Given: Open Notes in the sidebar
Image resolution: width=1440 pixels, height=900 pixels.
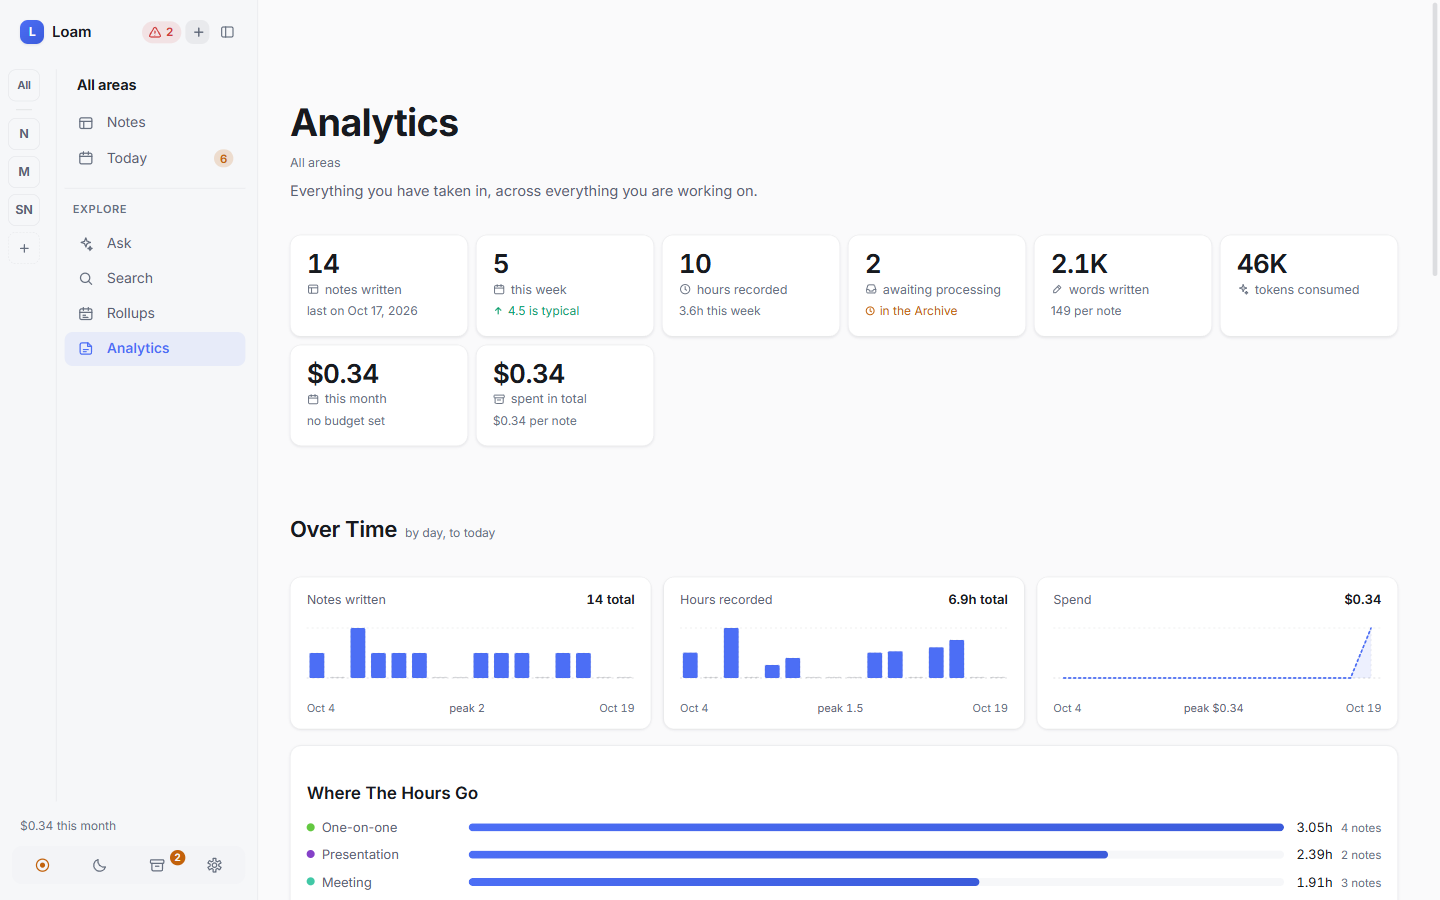Looking at the screenshot, I should [155, 122].
